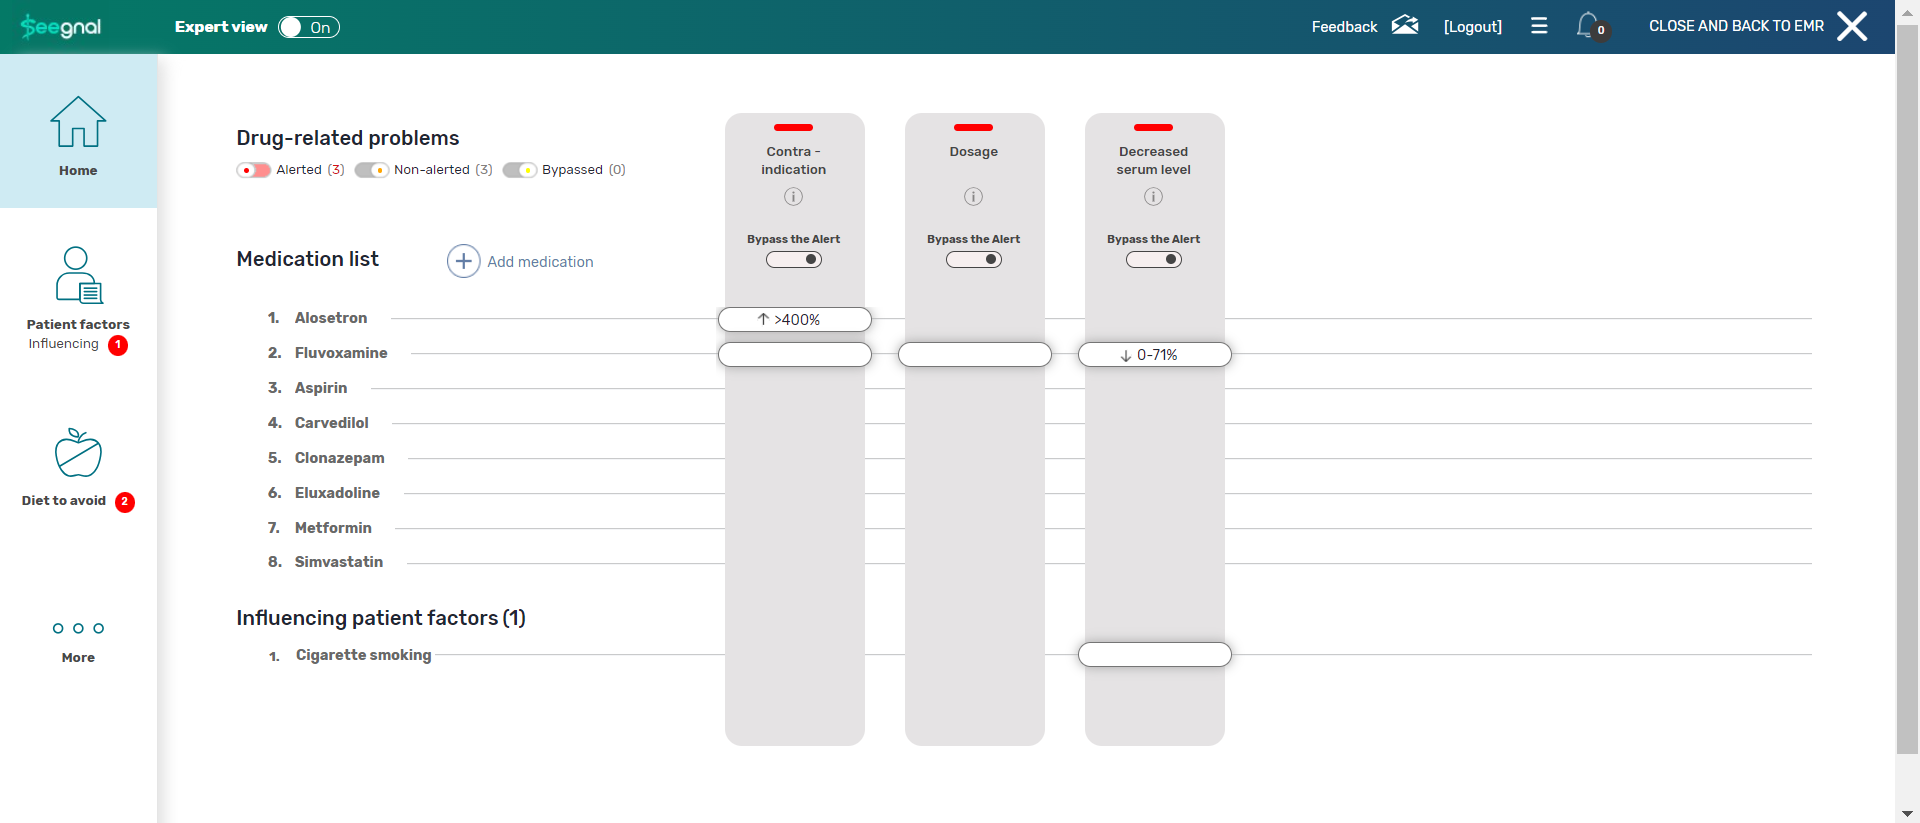1920x823 pixels.
Task: Open Patient factors Influencing icon
Action: (x=78, y=275)
